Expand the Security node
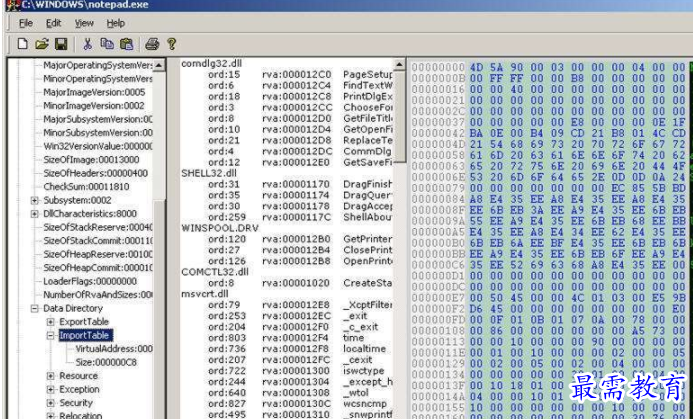The height and width of the screenshot is (419, 693). tap(51, 403)
